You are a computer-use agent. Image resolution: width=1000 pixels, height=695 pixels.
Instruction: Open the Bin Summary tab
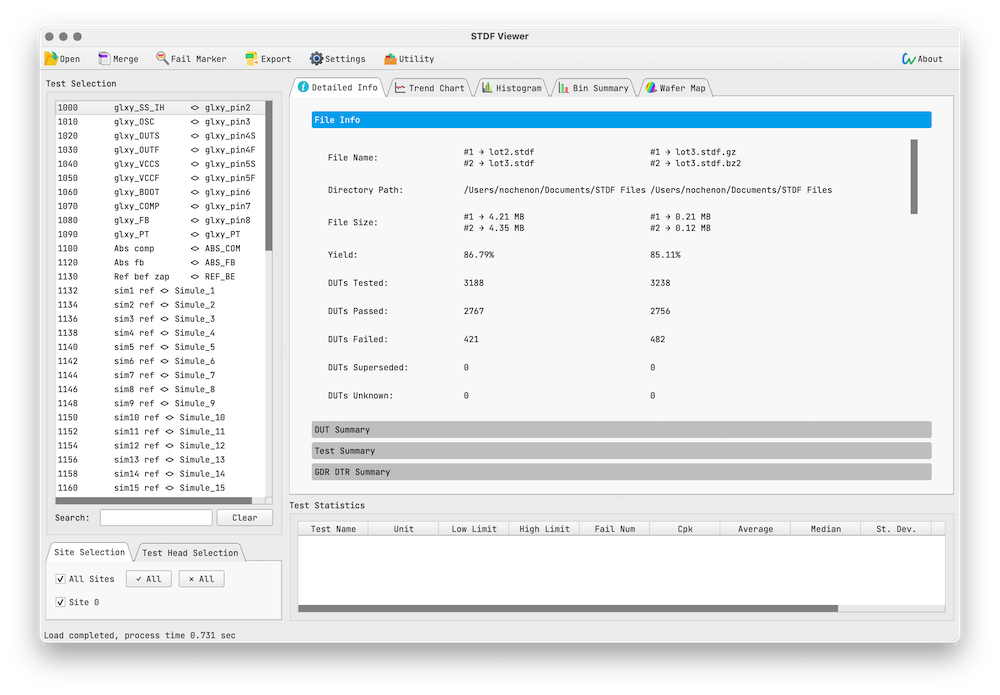594,88
